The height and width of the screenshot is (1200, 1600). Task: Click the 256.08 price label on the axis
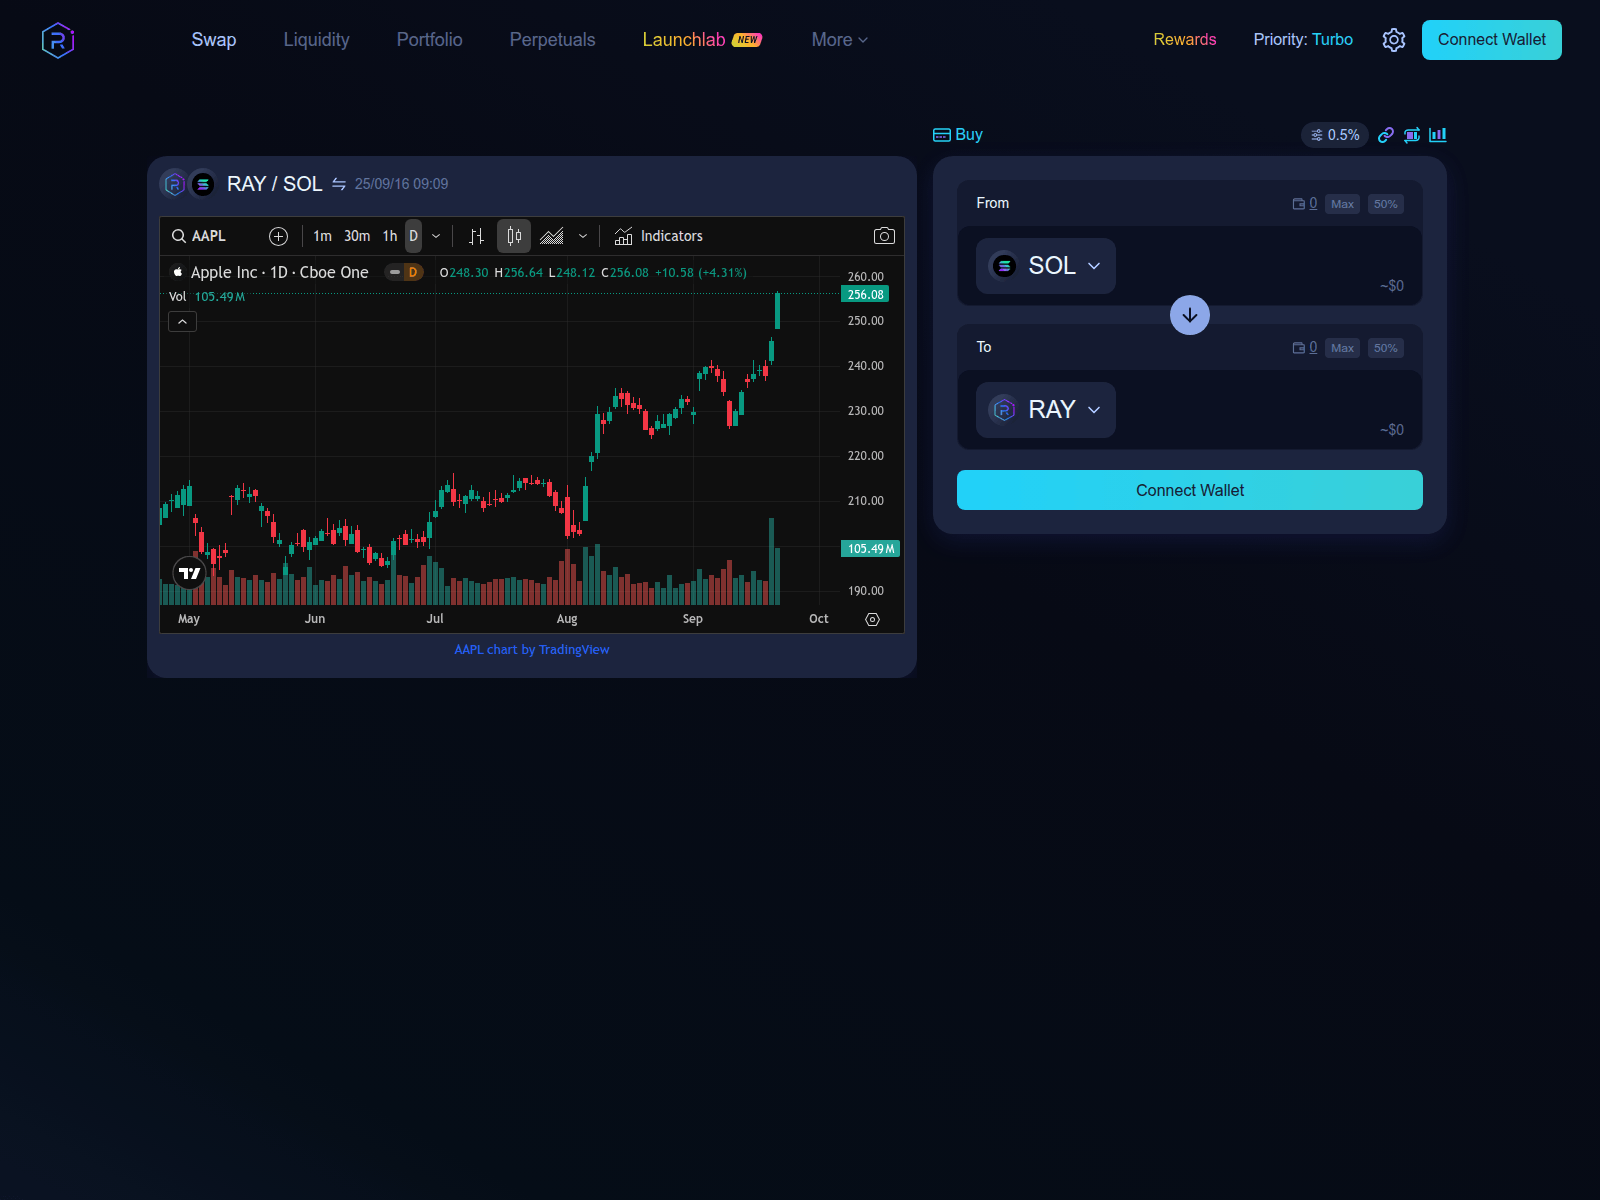(x=865, y=295)
